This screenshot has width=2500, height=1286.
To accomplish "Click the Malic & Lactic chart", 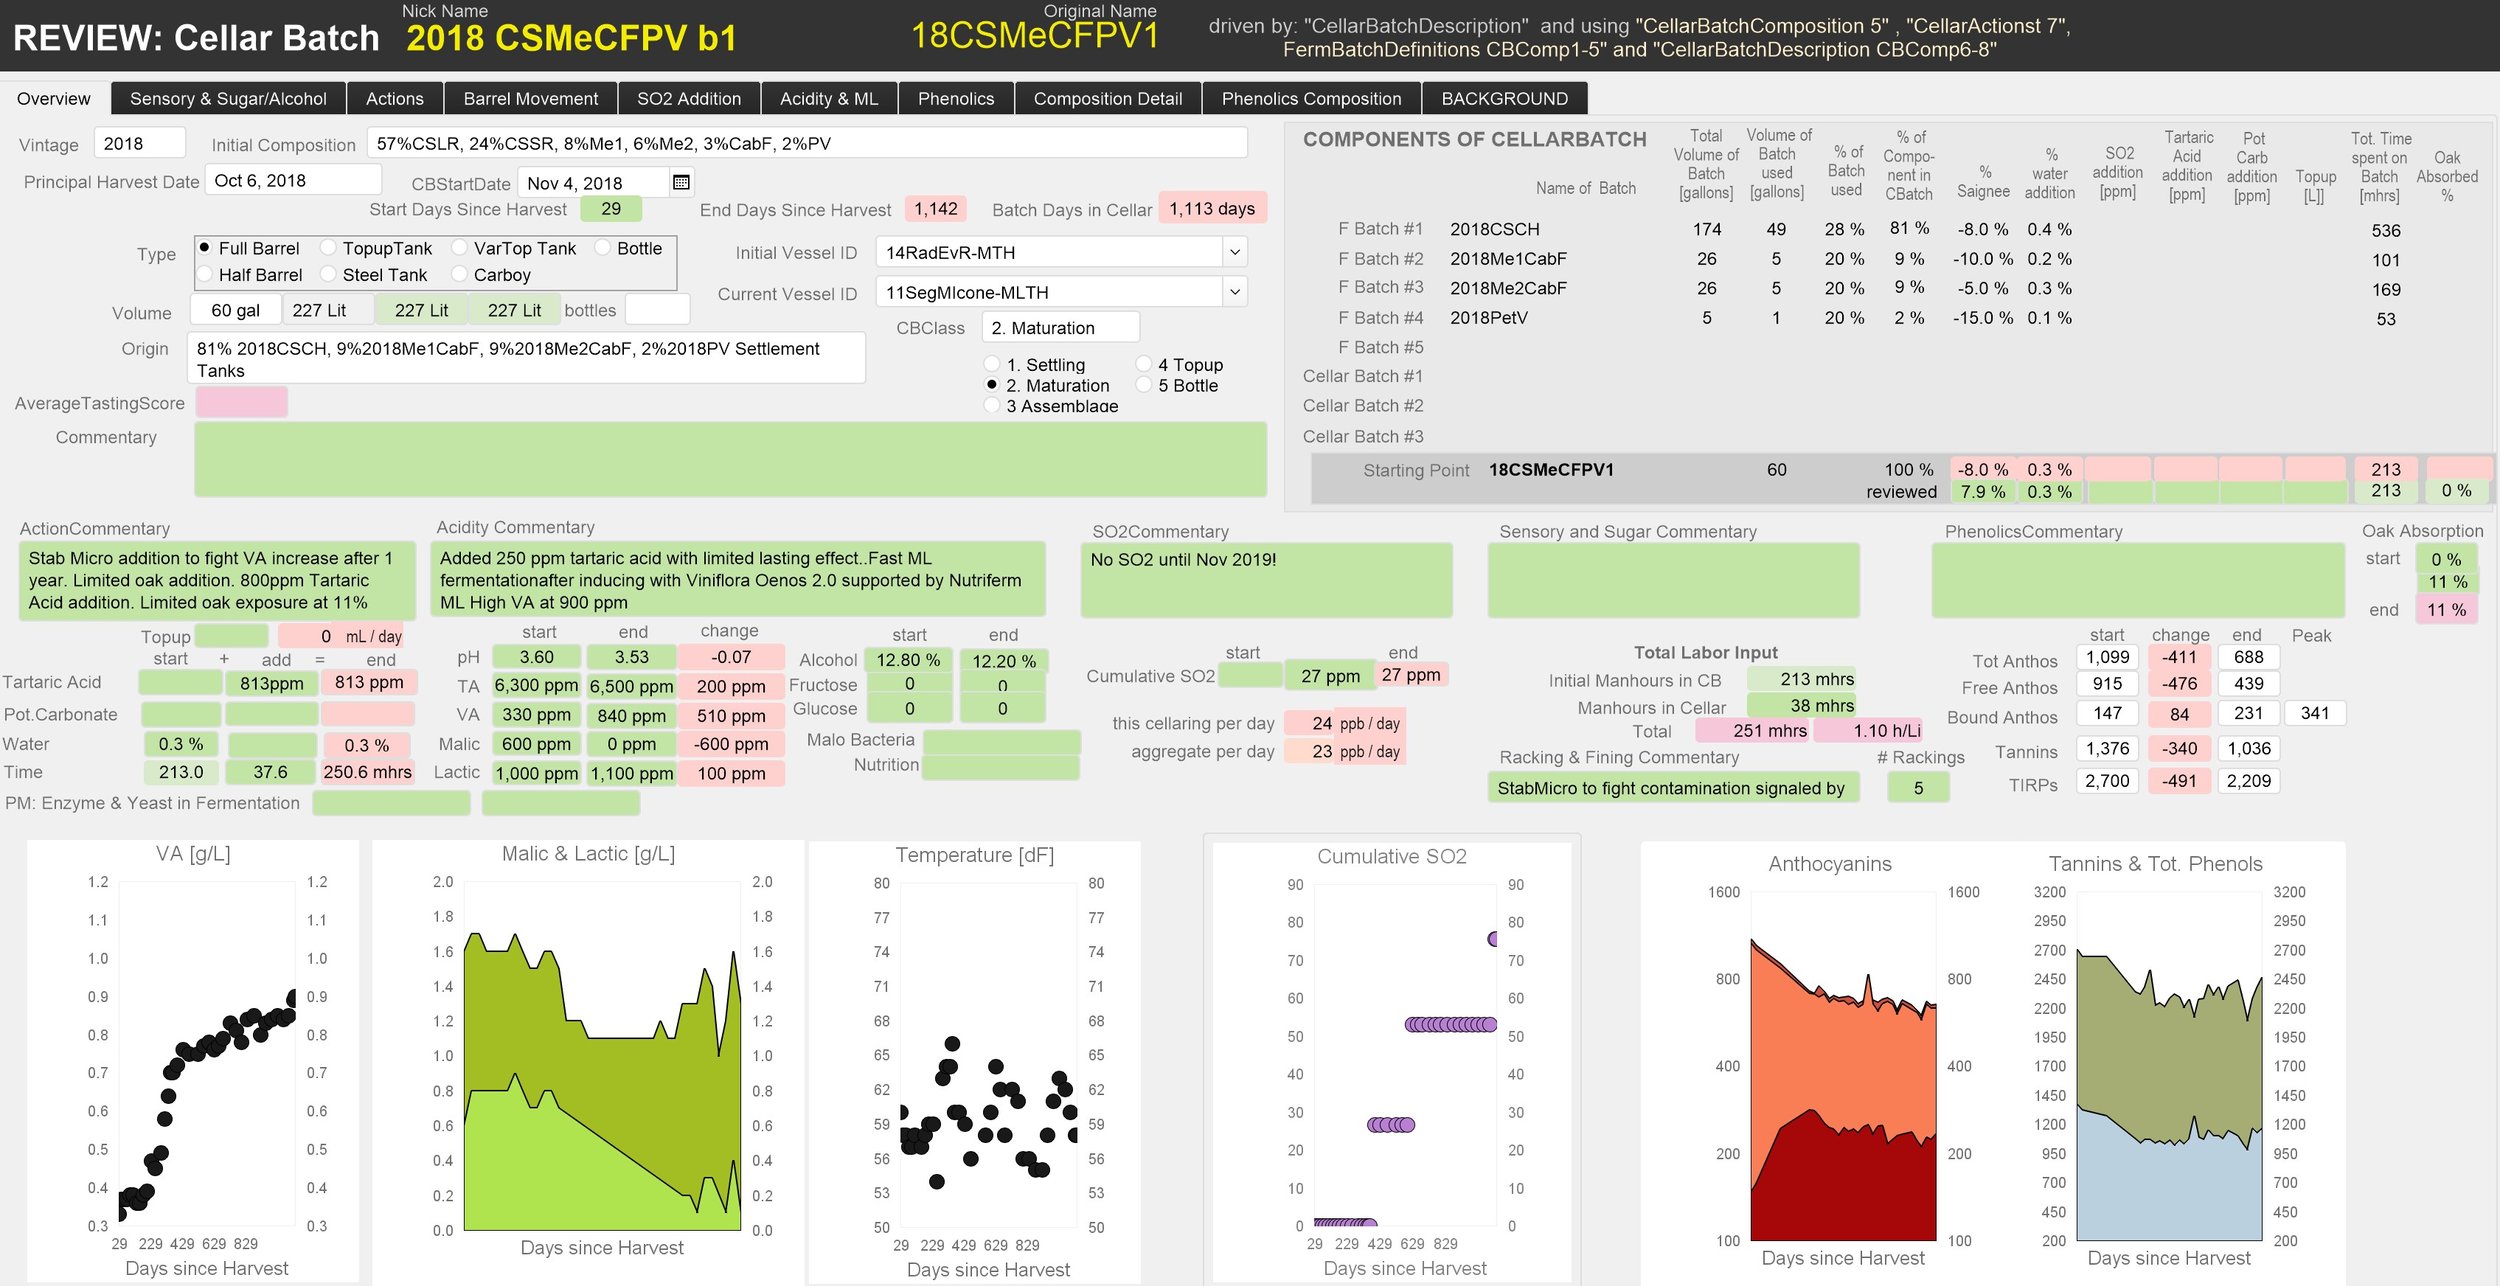I will (x=588, y=1060).
